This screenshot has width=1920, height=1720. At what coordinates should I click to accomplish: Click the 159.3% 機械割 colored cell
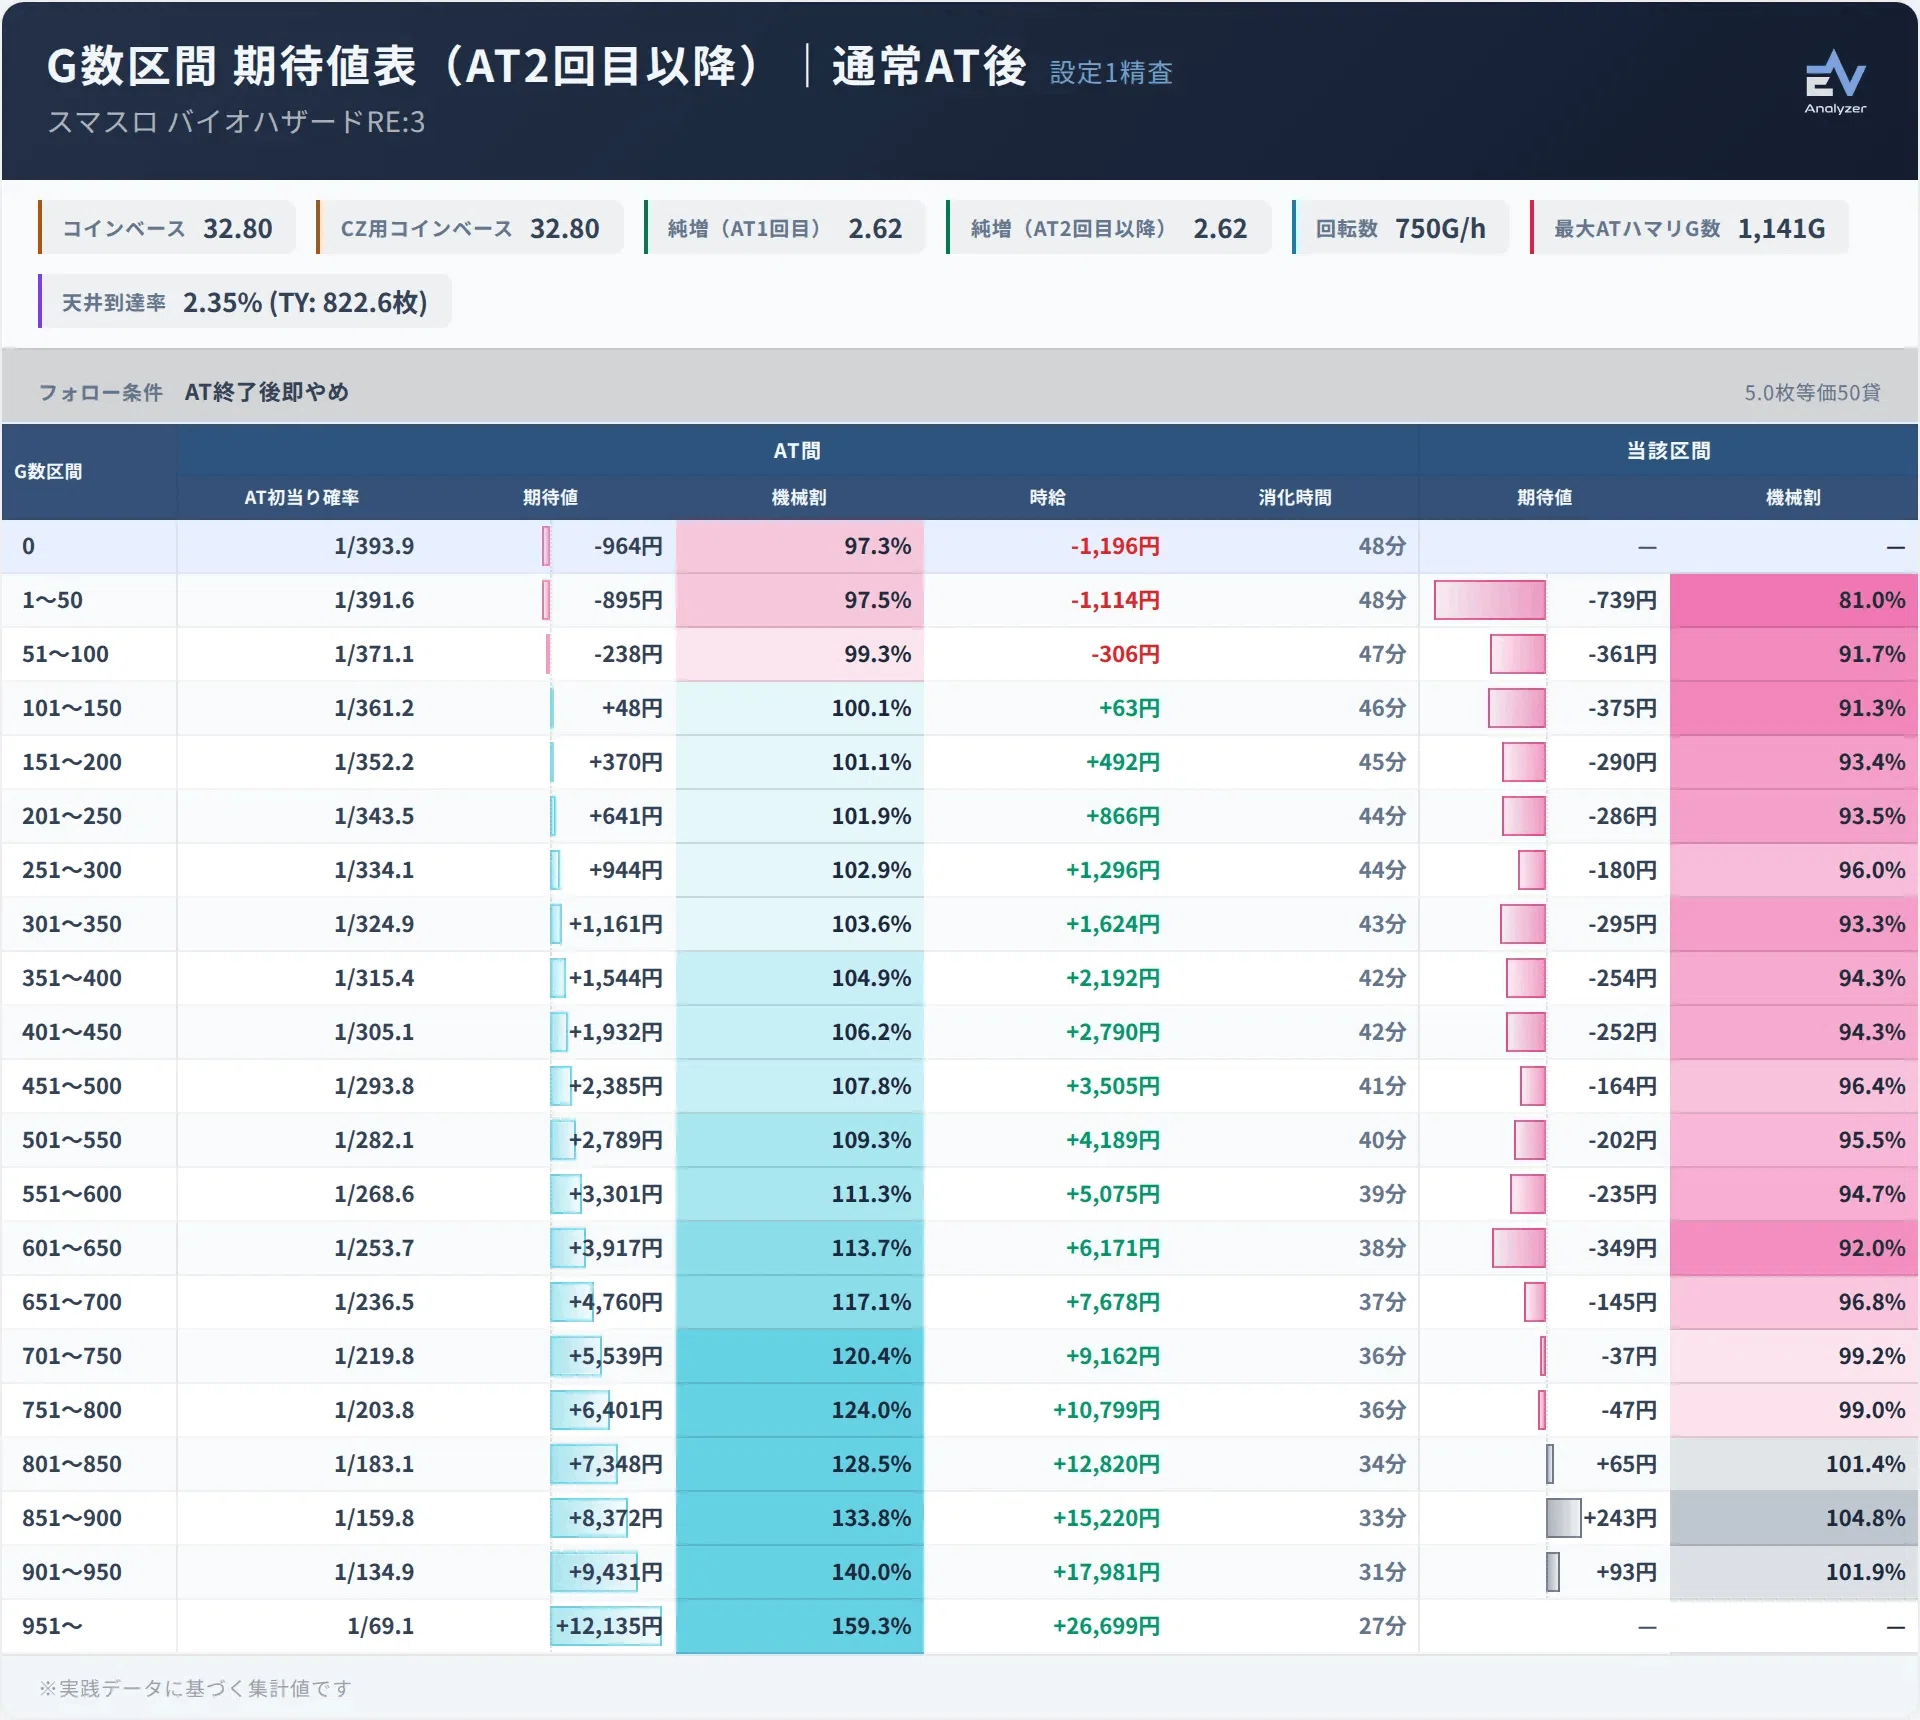799,1626
